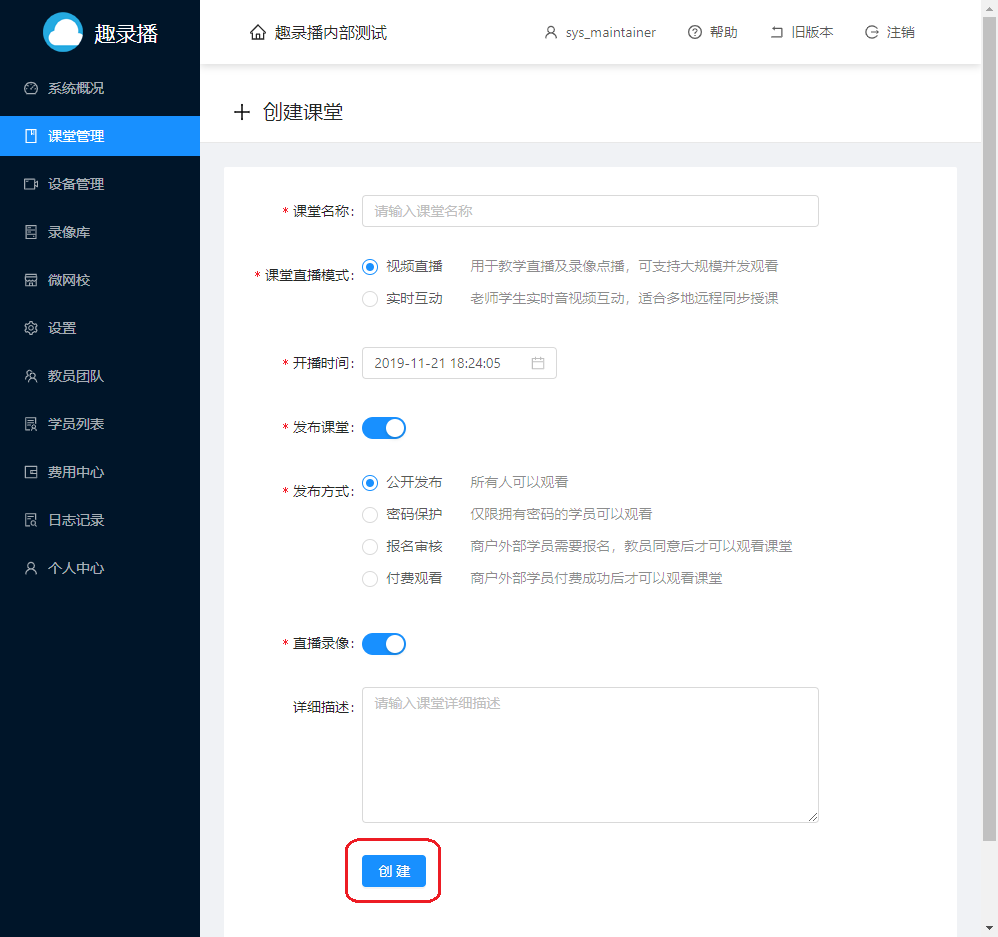Click the 设备管理 camera icon

click(31, 184)
